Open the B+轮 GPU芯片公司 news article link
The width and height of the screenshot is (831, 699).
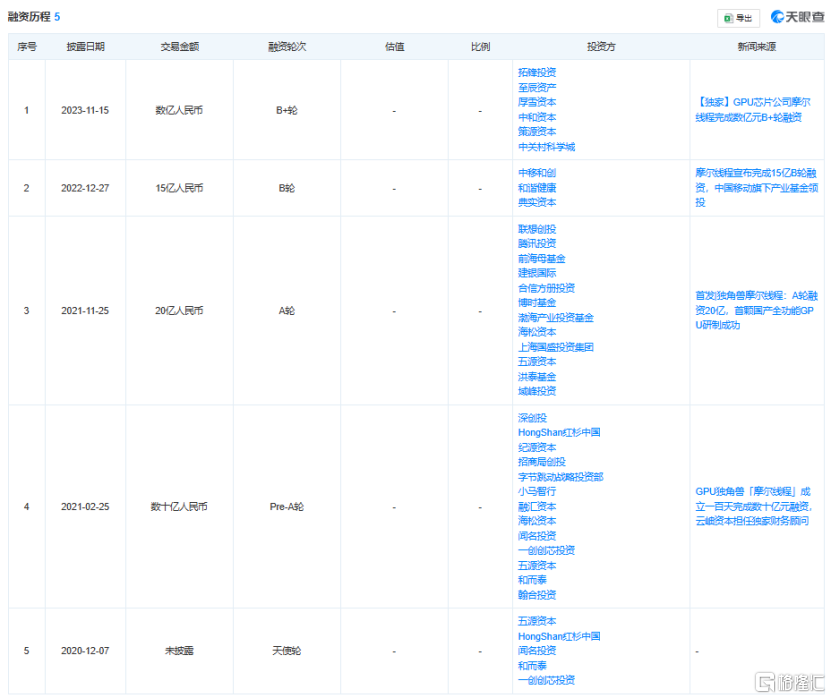pos(753,110)
